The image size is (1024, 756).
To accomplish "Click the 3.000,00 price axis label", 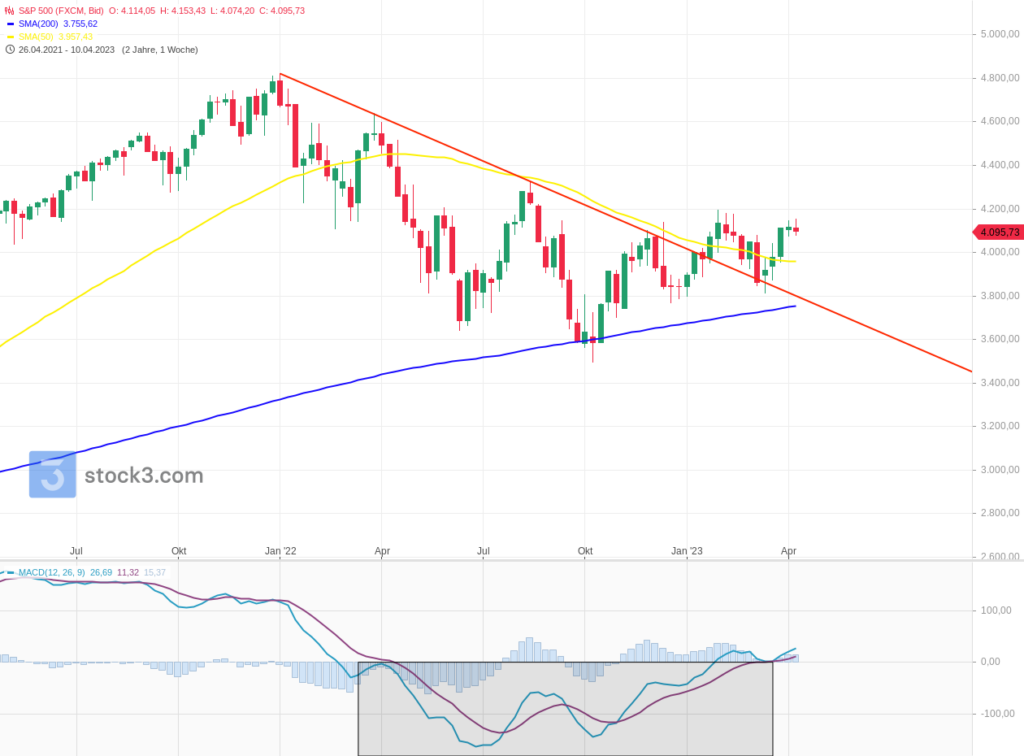I will pyautogui.click(x=1000, y=469).
